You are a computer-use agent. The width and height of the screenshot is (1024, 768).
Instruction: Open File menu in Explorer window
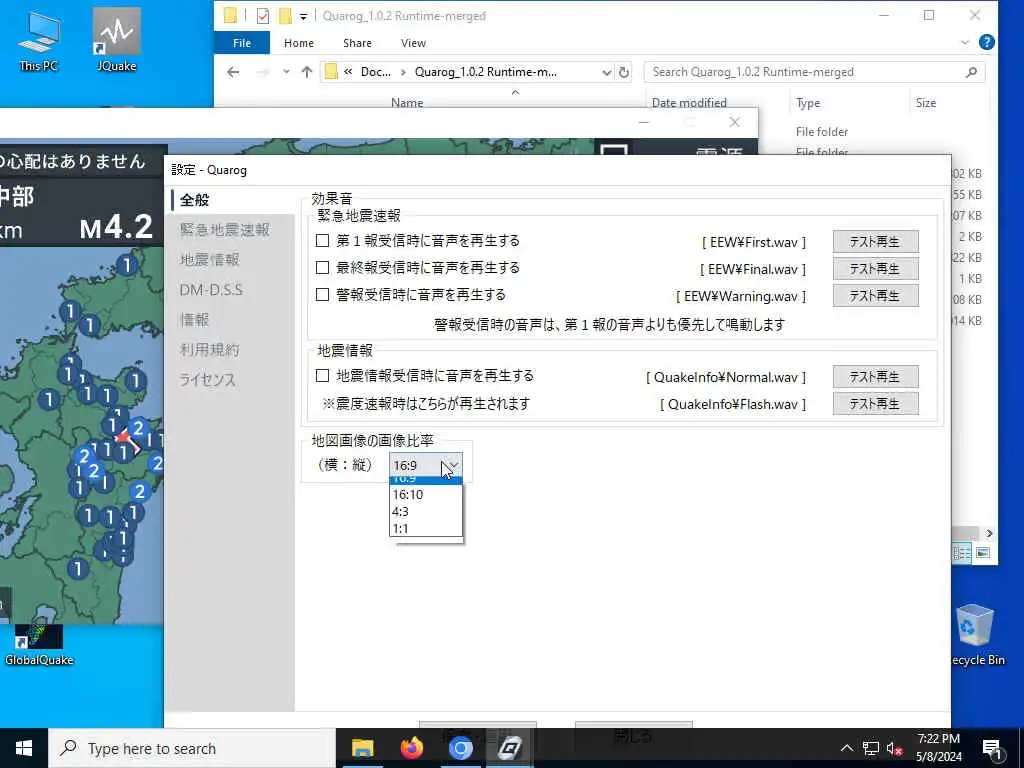click(x=242, y=43)
